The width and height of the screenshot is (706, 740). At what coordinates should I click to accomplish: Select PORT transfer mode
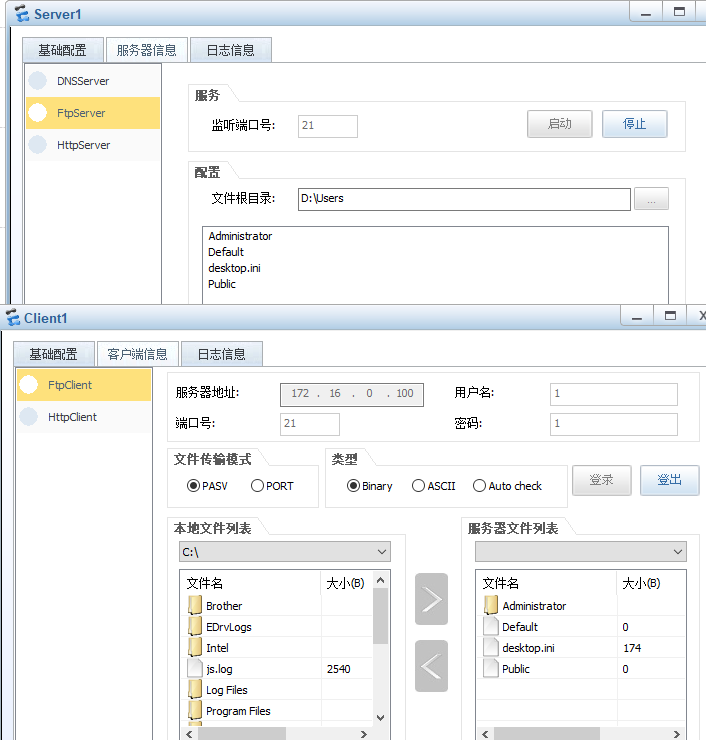click(272, 486)
